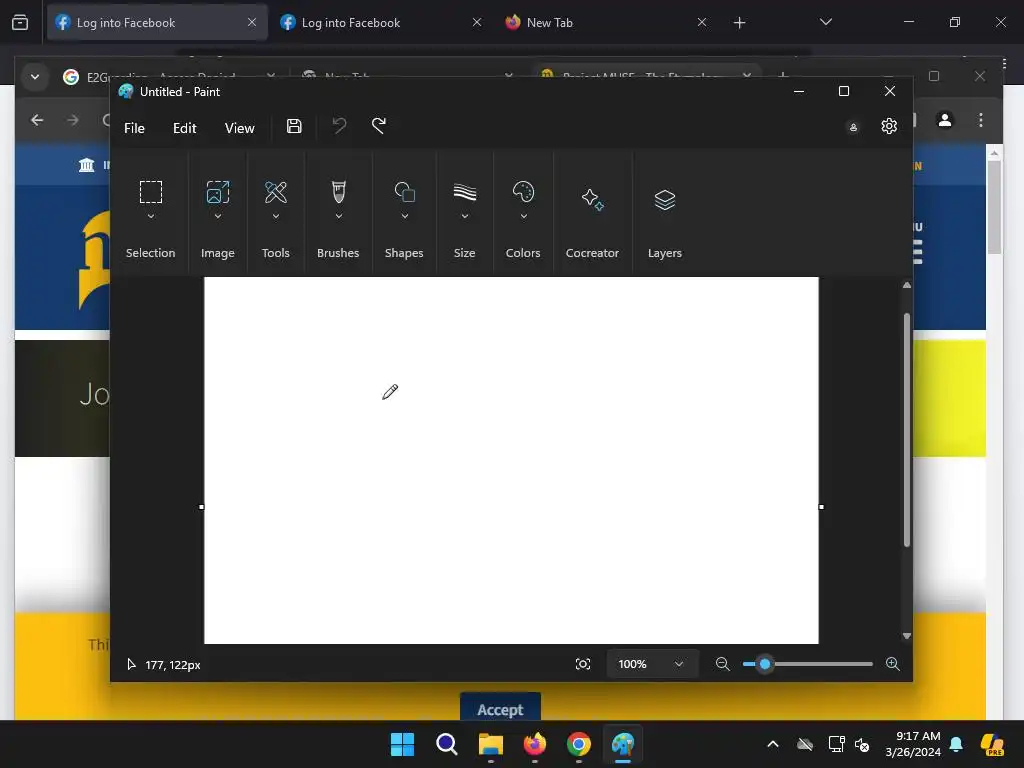
Task: Switch to Firefox from taskbar
Action: point(535,744)
